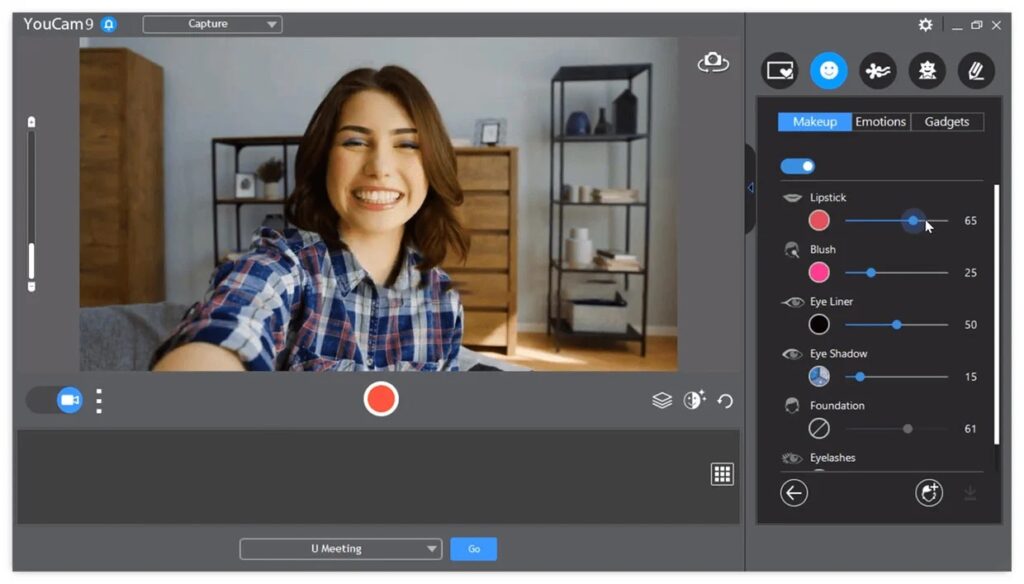Go back with the left arrow button
Screen dimensions: 1024x584
794,493
